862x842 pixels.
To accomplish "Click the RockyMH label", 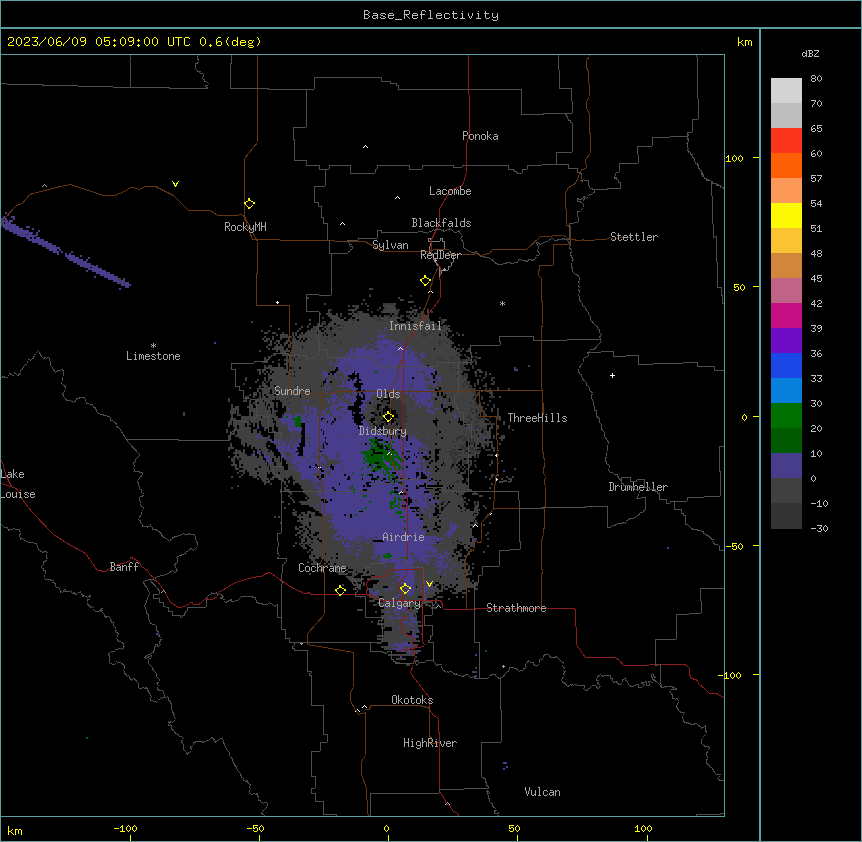I will (245, 227).
